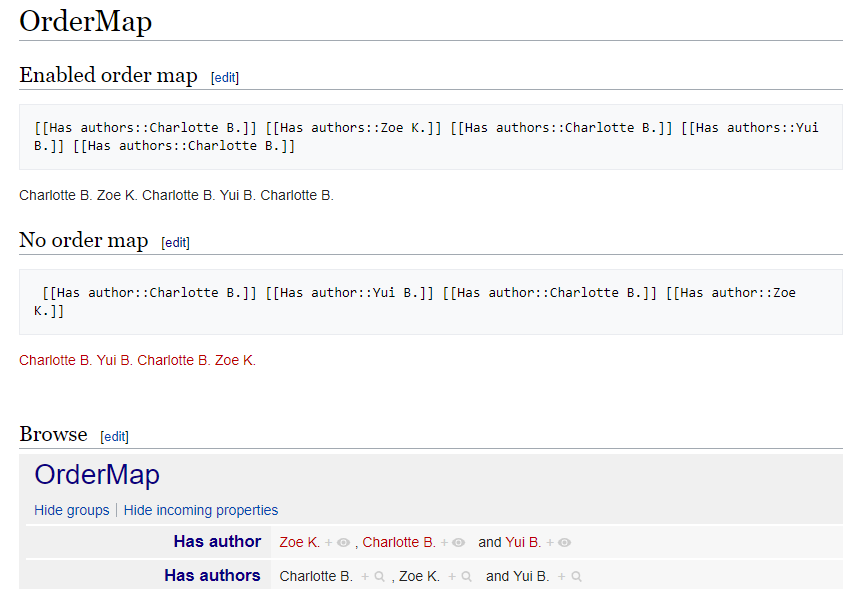
Task: Click the OrderMap page title heading
Action: tap(86, 22)
